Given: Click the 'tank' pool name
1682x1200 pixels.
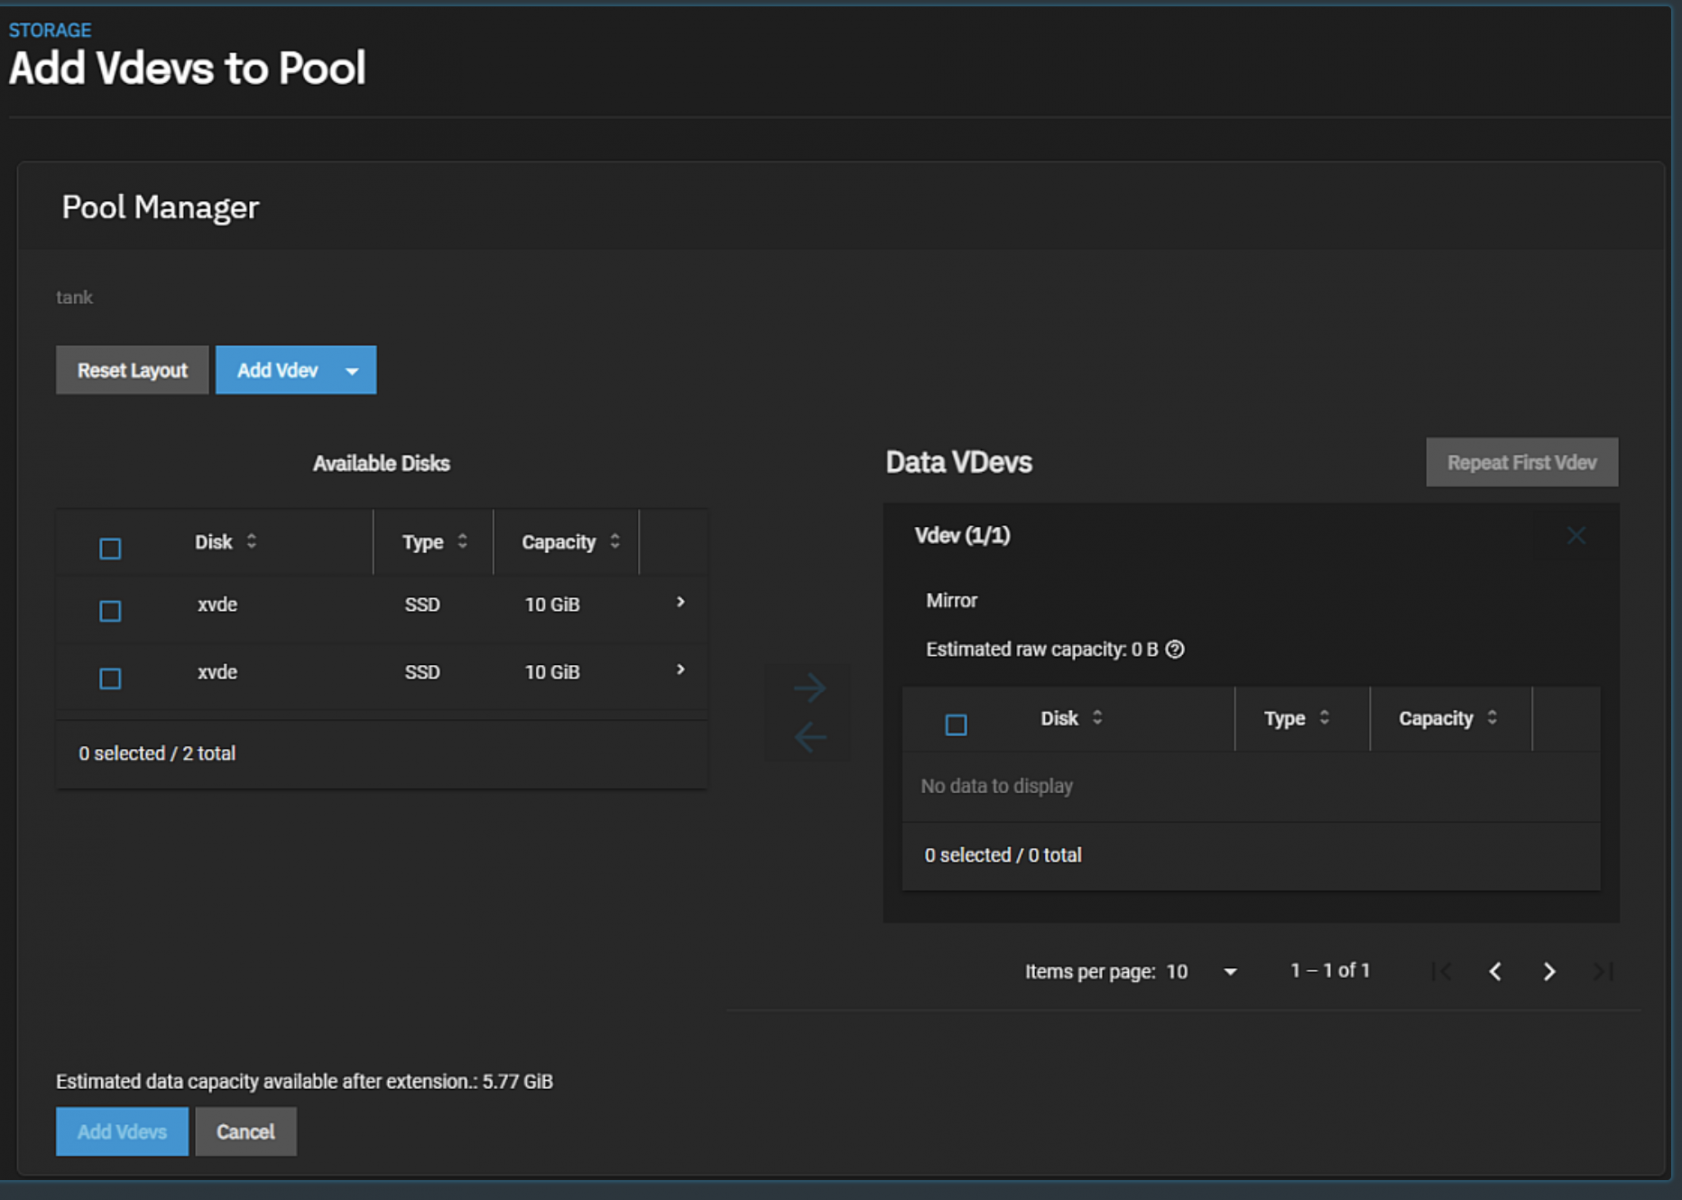Looking at the screenshot, I should click(x=74, y=297).
